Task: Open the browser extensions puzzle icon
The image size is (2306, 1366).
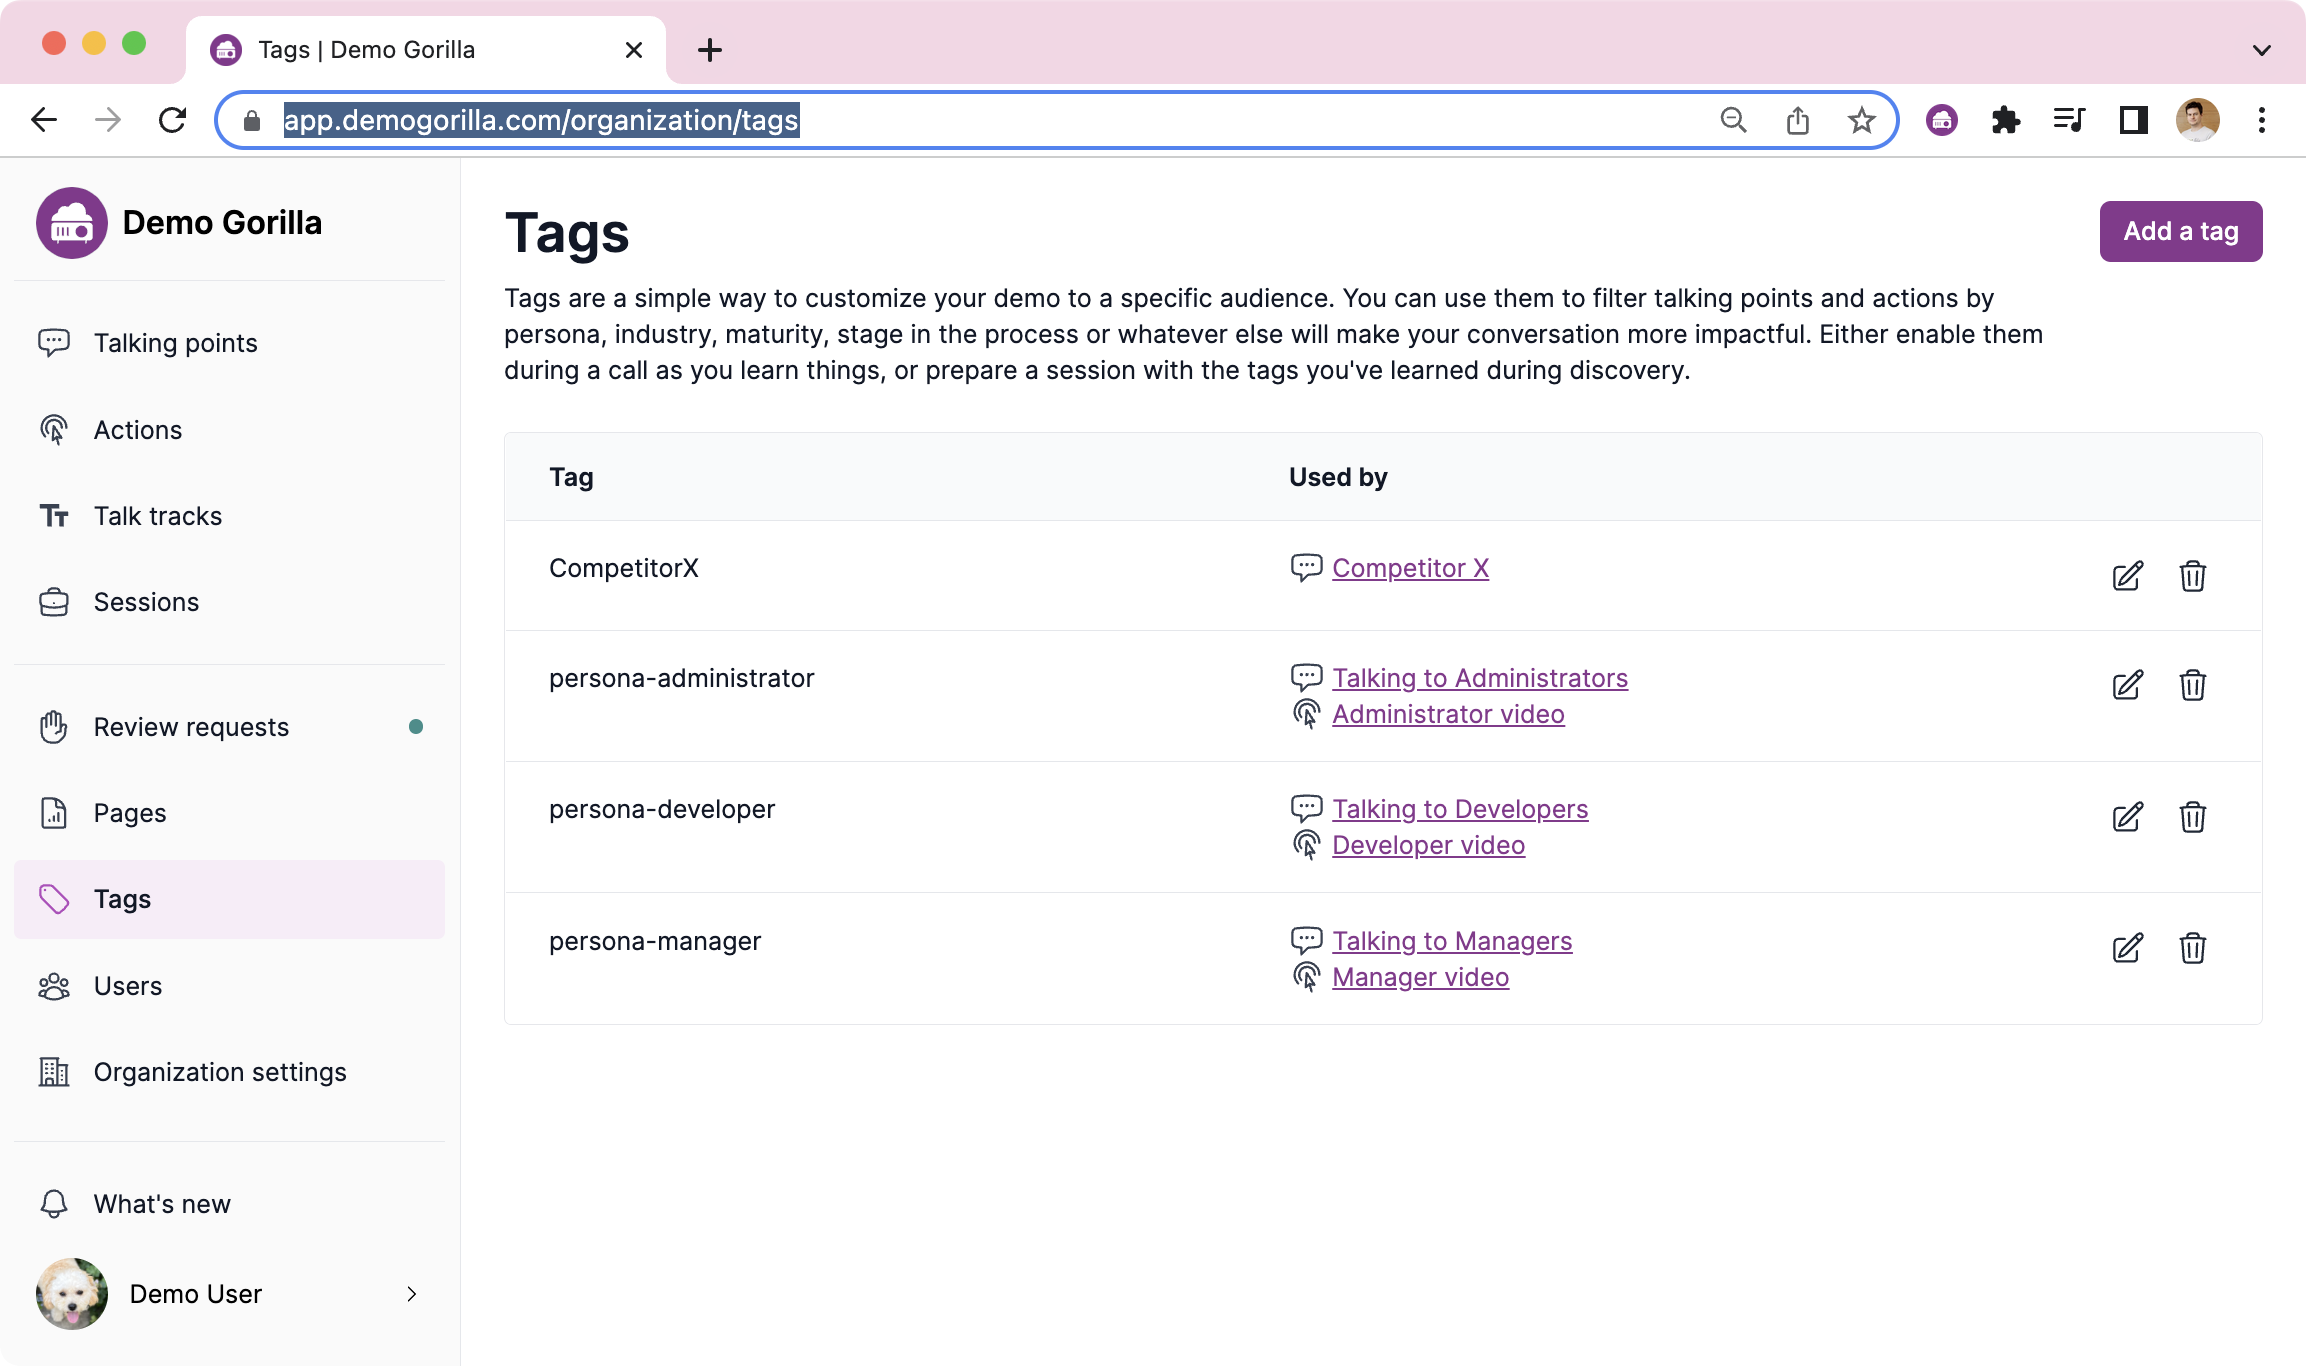Action: pos(2007,120)
